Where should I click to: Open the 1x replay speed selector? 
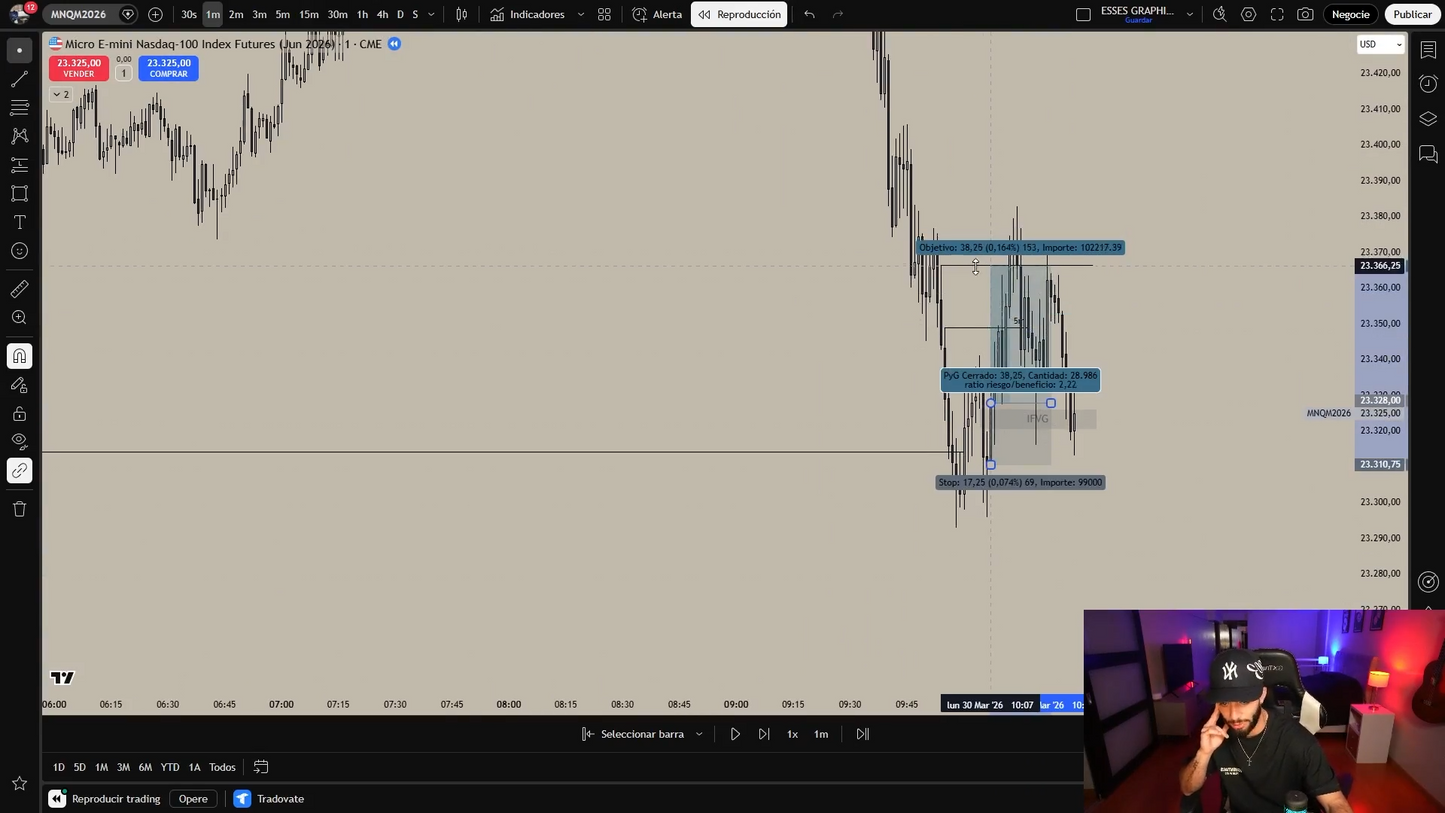[792, 734]
